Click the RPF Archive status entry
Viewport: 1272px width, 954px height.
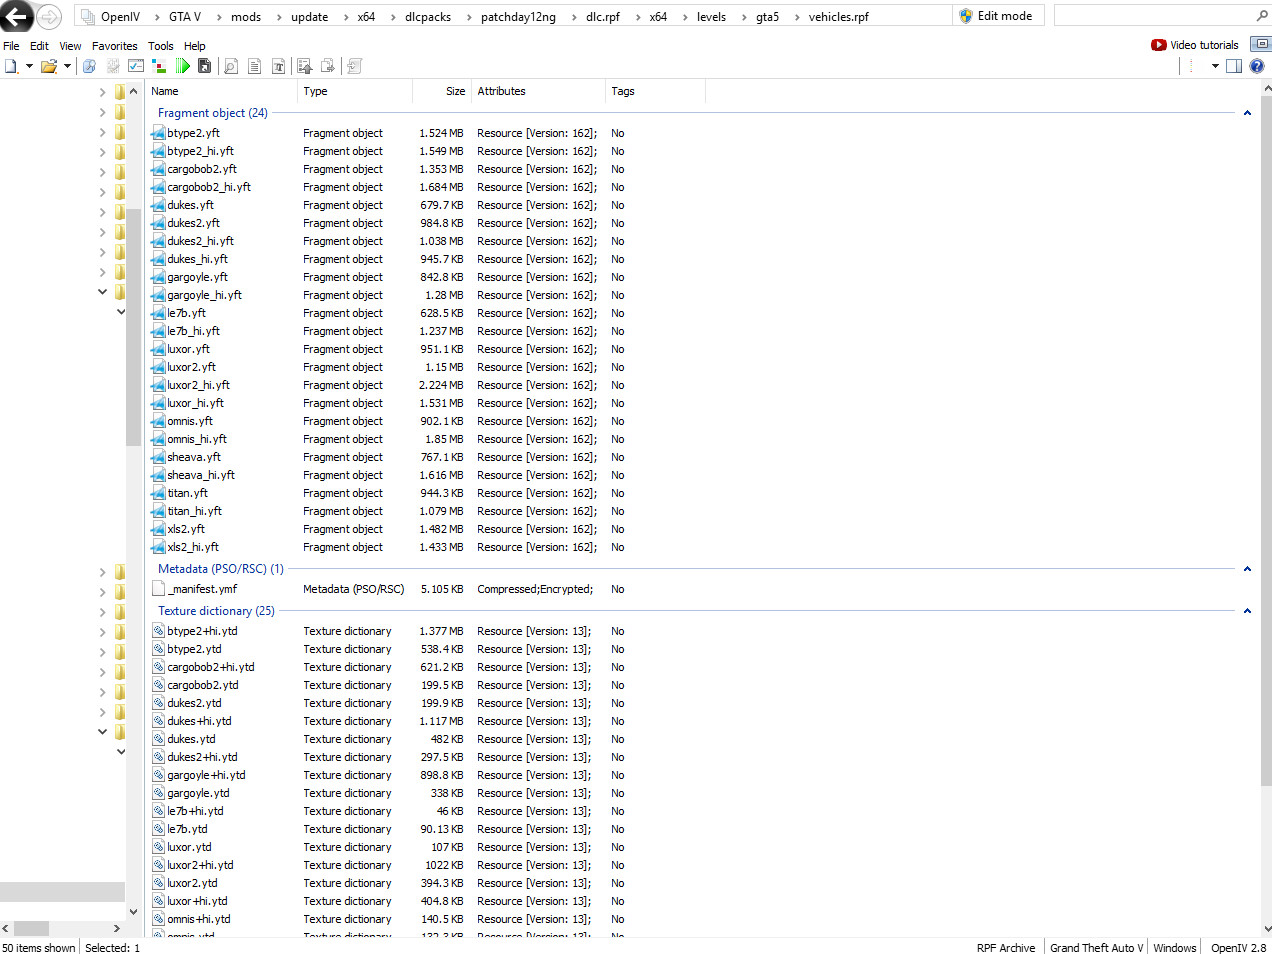click(1006, 948)
